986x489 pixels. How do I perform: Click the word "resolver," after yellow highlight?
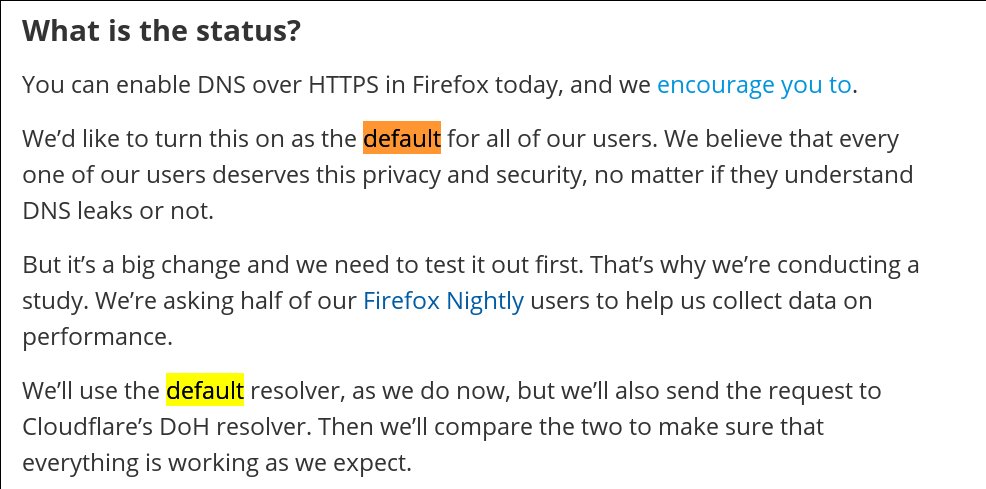pos(297,390)
